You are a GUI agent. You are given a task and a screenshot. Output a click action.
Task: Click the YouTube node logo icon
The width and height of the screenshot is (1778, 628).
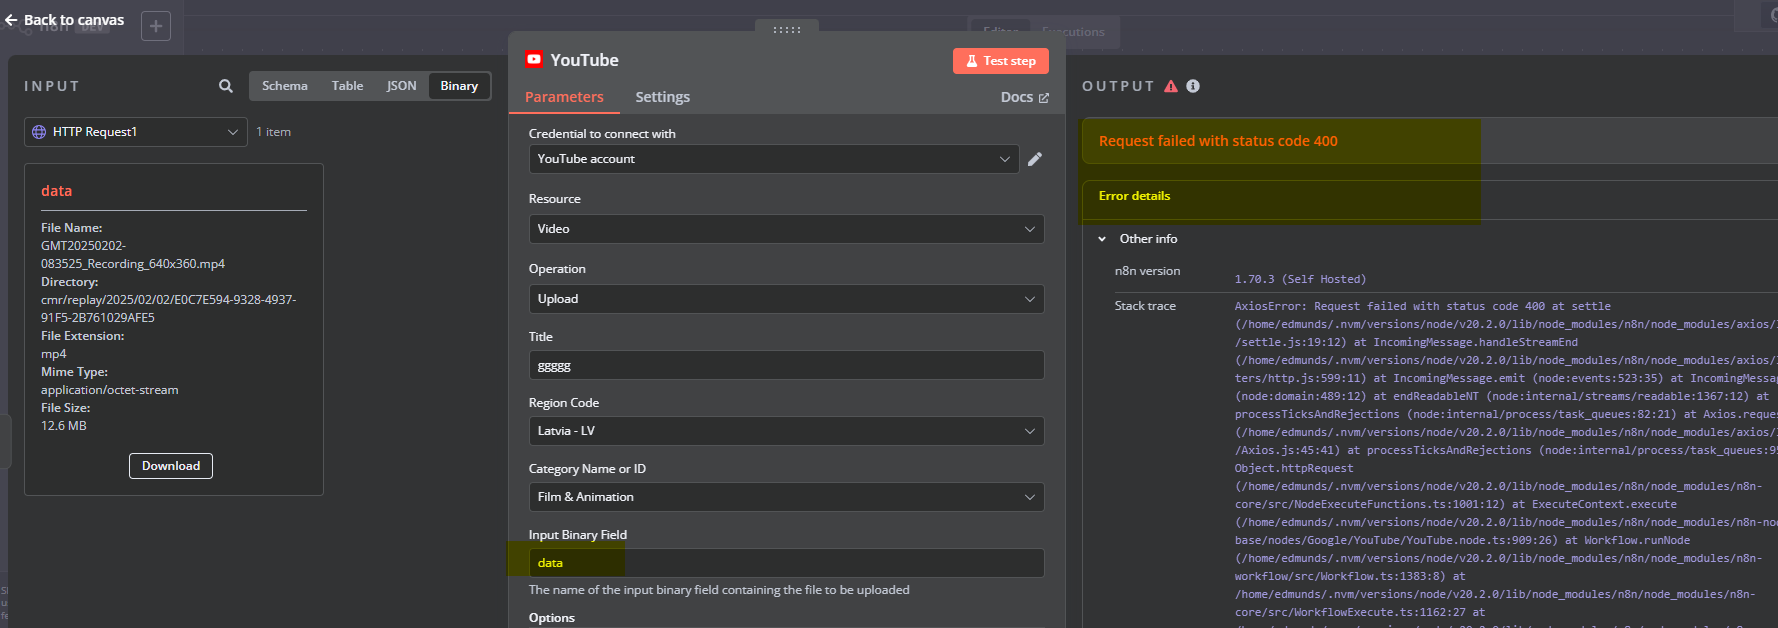click(534, 59)
